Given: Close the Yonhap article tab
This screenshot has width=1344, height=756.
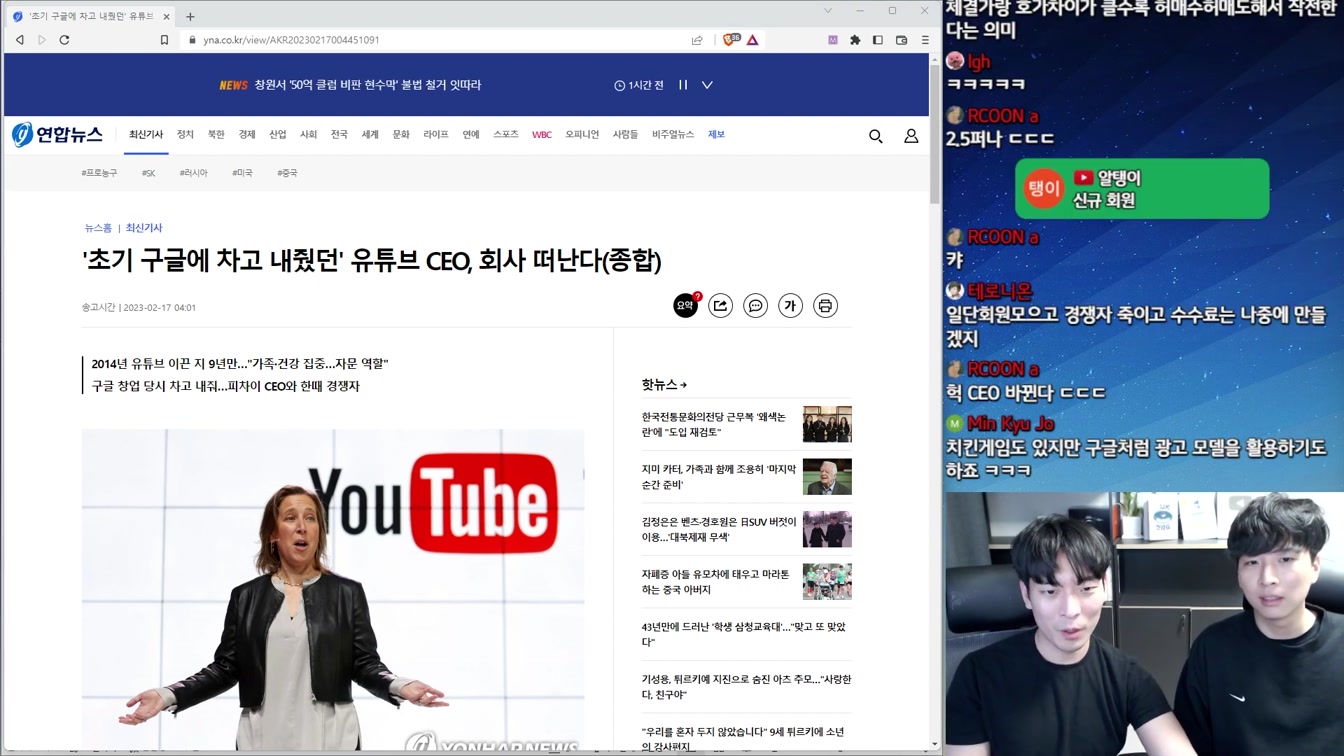Looking at the screenshot, I should pos(164,16).
